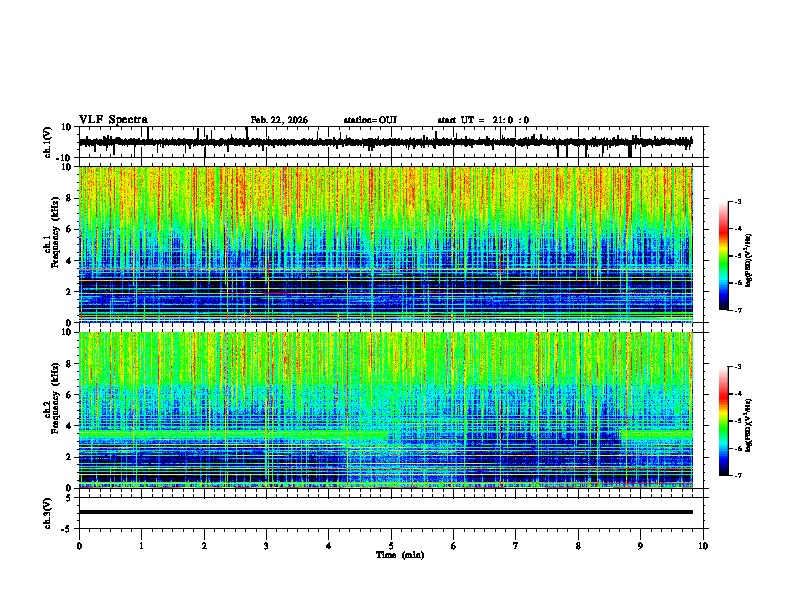Click the ch.2 color scale log(PSD) label
The image size is (792, 612).
[x=749, y=425]
